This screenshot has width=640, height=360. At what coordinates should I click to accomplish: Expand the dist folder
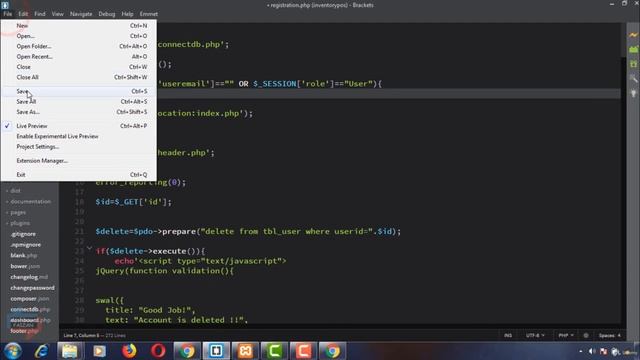pos(16,191)
